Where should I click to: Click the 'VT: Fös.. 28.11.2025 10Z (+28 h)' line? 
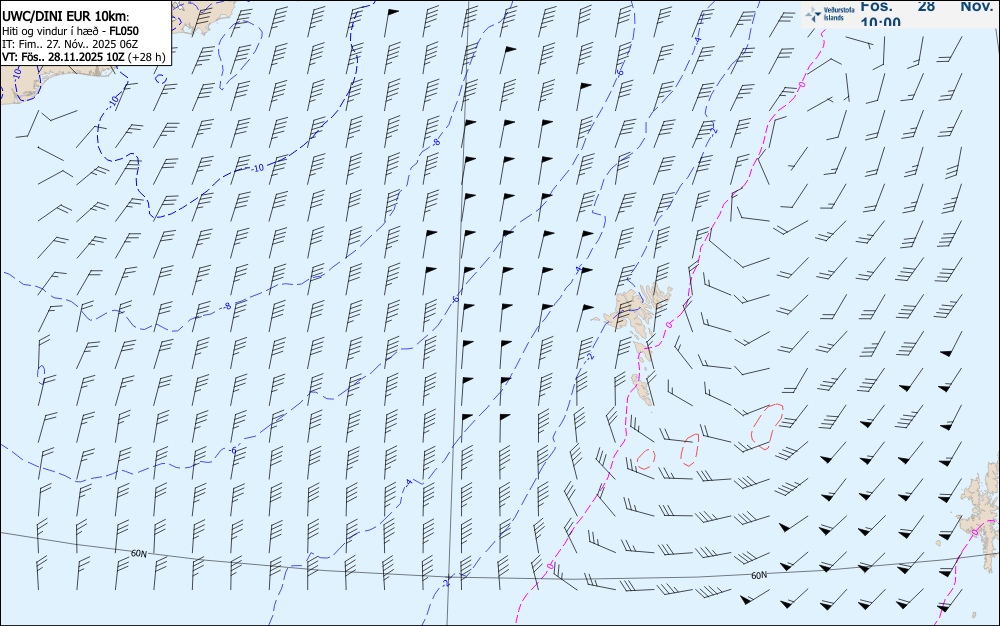(x=84, y=57)
